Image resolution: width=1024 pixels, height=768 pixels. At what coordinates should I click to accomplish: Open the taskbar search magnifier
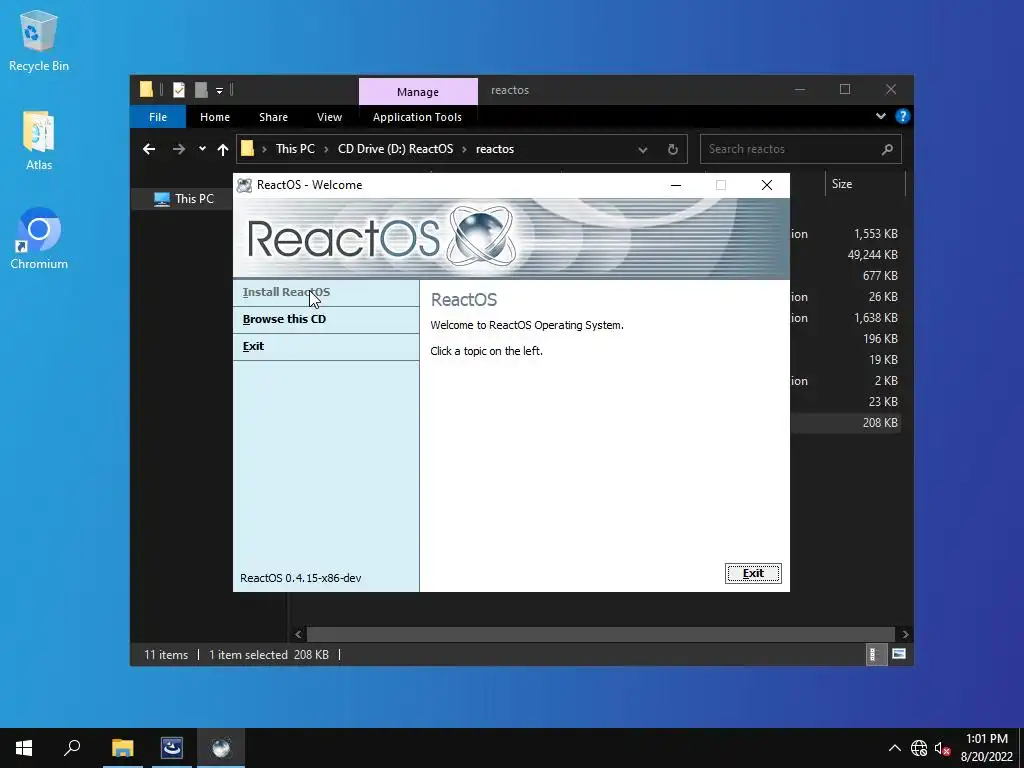(x=72, y=748)
